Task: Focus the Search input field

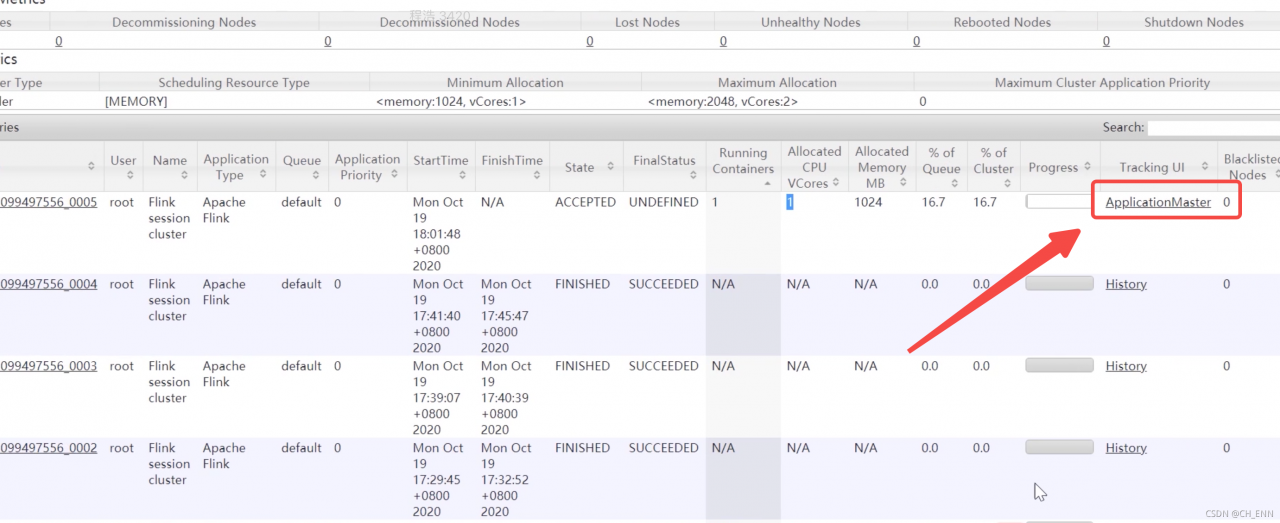Action: tap(1212, 128)
